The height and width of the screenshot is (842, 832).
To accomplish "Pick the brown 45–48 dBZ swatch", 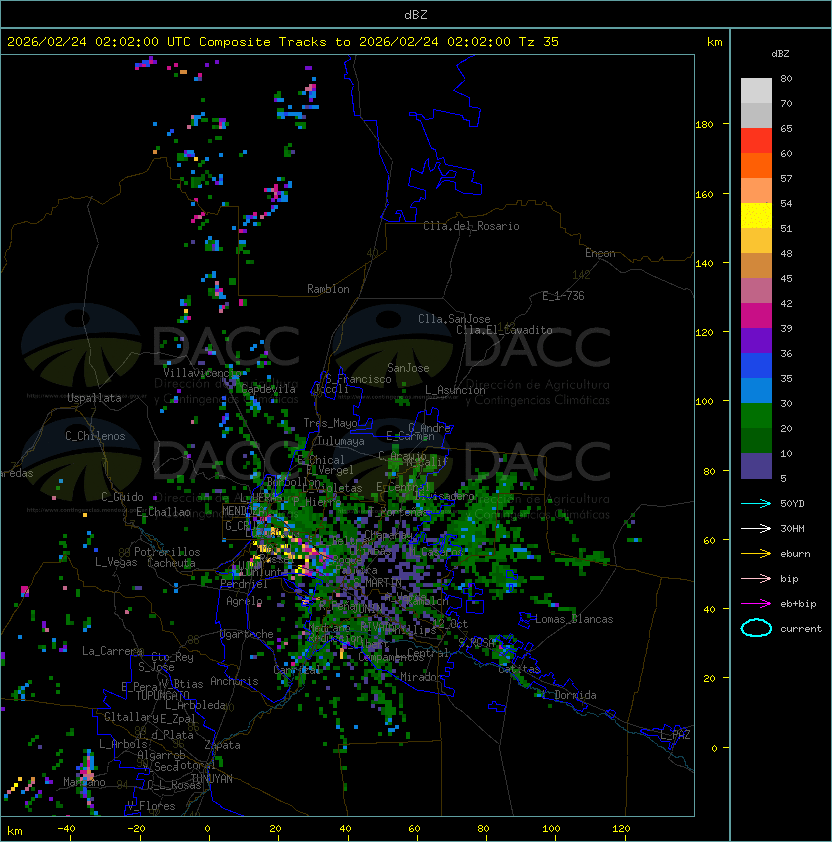I will pyautogui.click(x=756, y=266).
